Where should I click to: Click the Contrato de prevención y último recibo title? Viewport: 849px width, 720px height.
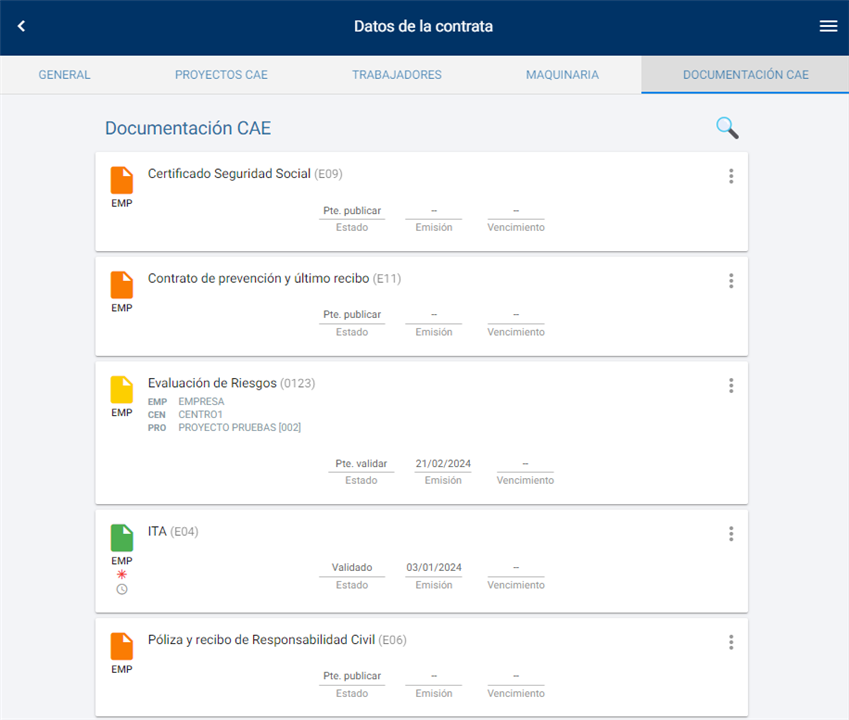[x=259, y=278]
